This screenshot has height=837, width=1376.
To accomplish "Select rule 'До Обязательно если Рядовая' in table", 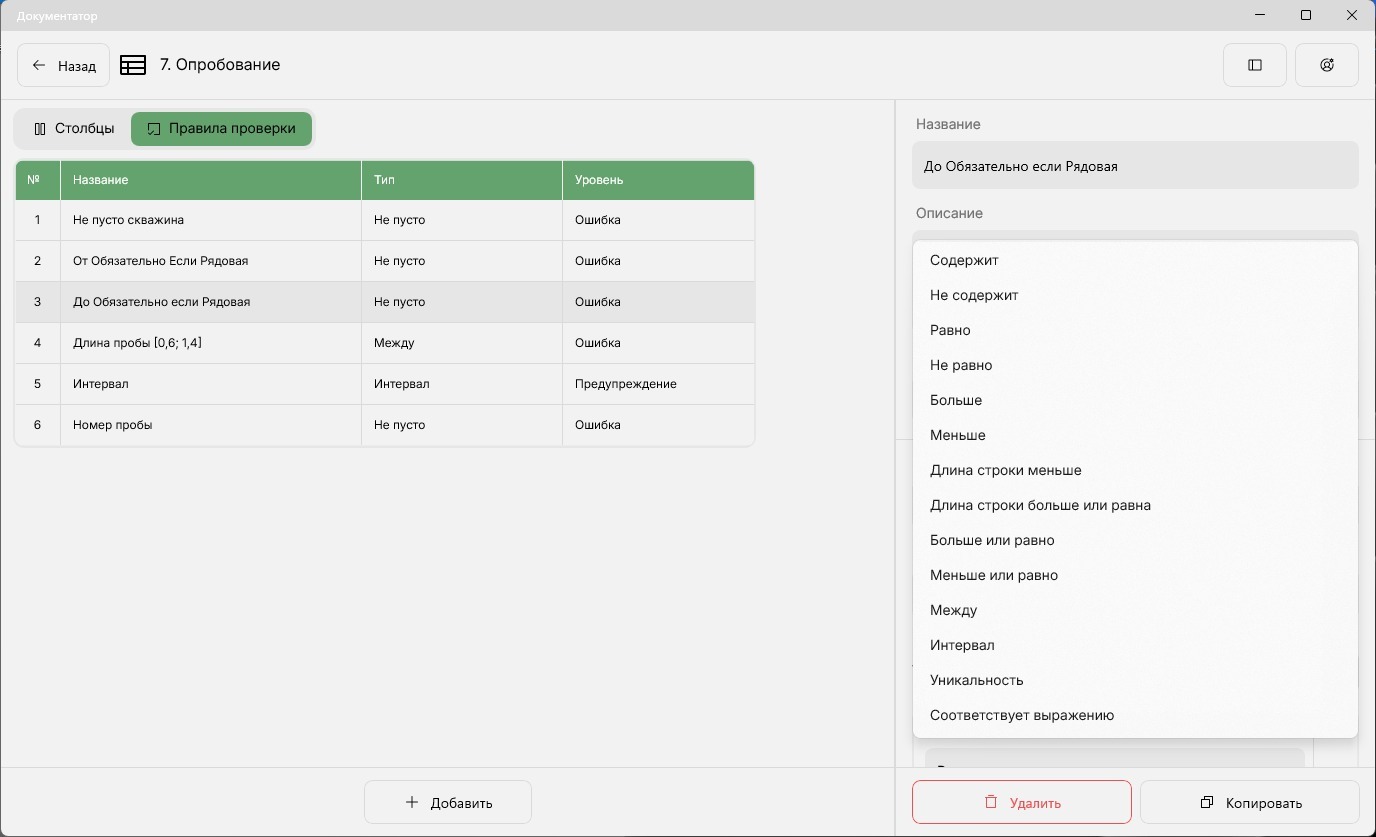I will (384, 302).
